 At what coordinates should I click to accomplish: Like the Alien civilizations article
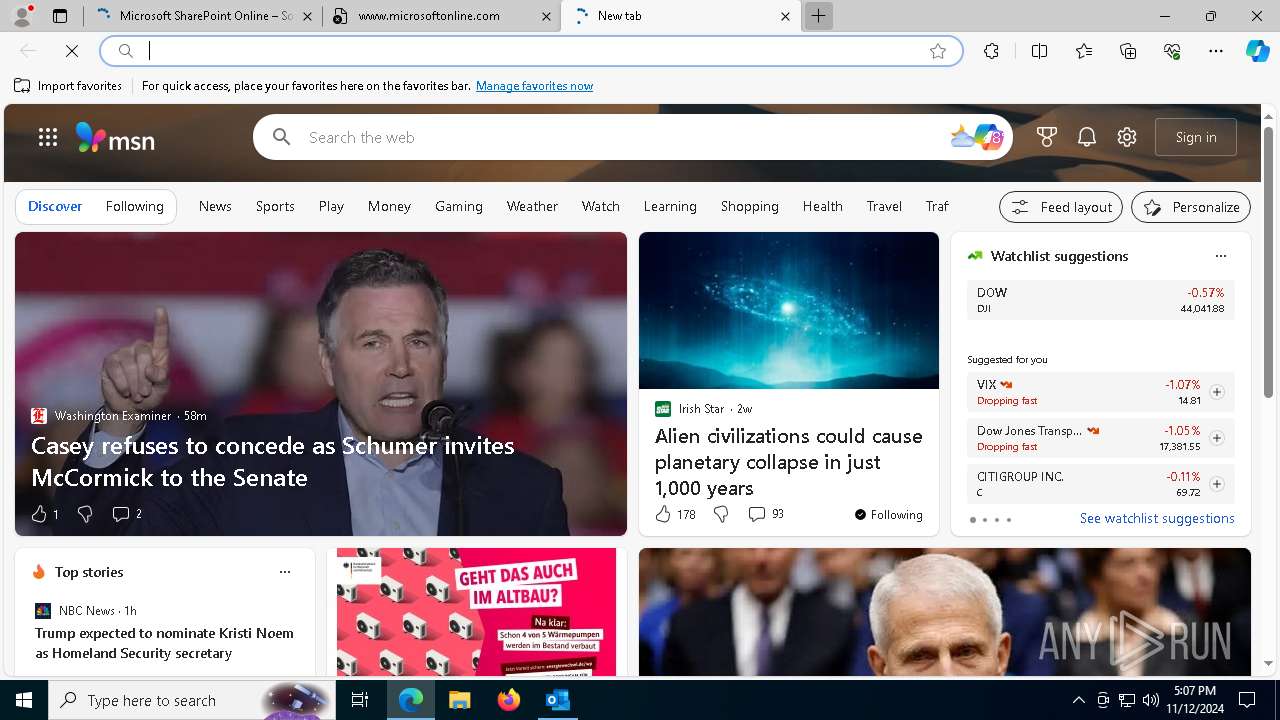[x=675, y=514]
